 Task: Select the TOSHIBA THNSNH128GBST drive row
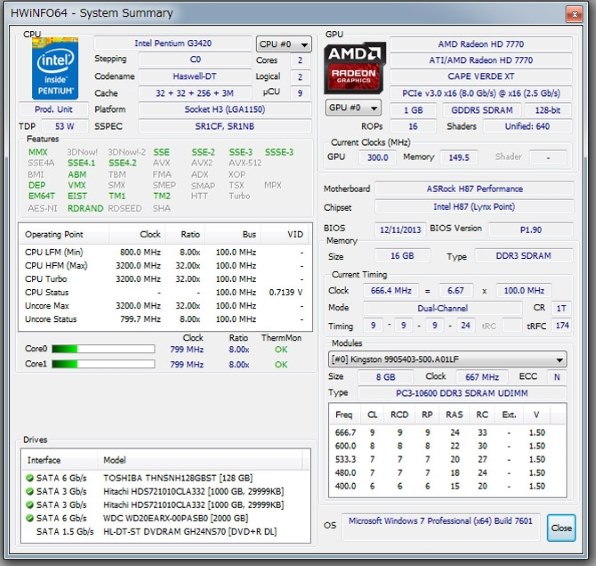(165, 478)
